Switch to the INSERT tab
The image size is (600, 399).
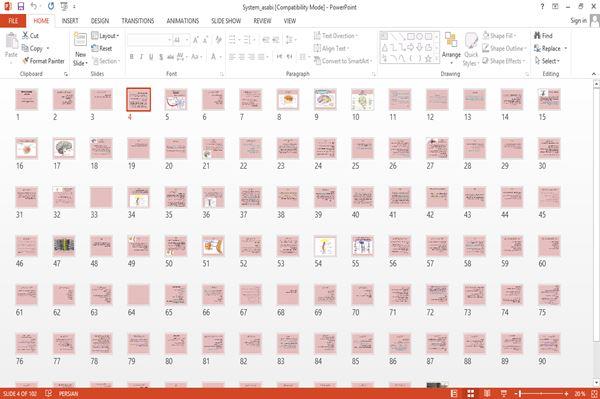[x=70, y=21]
